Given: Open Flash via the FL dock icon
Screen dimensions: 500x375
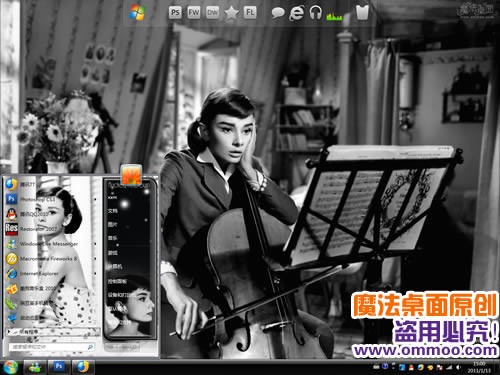Looking at the screenshot, I should coord(250,13).
